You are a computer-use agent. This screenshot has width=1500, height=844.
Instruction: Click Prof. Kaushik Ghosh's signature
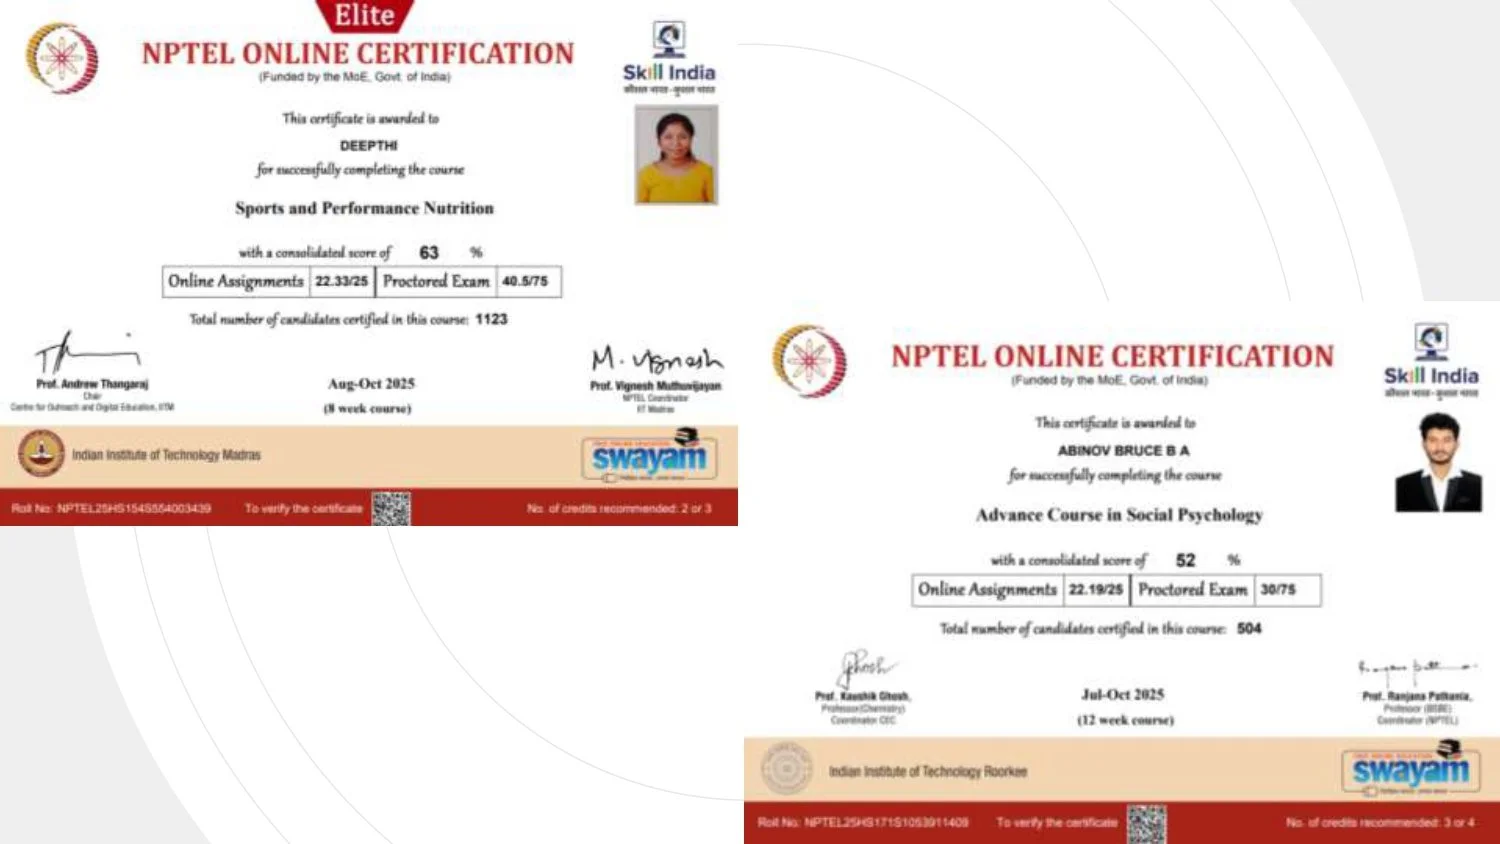click(866, 668)
